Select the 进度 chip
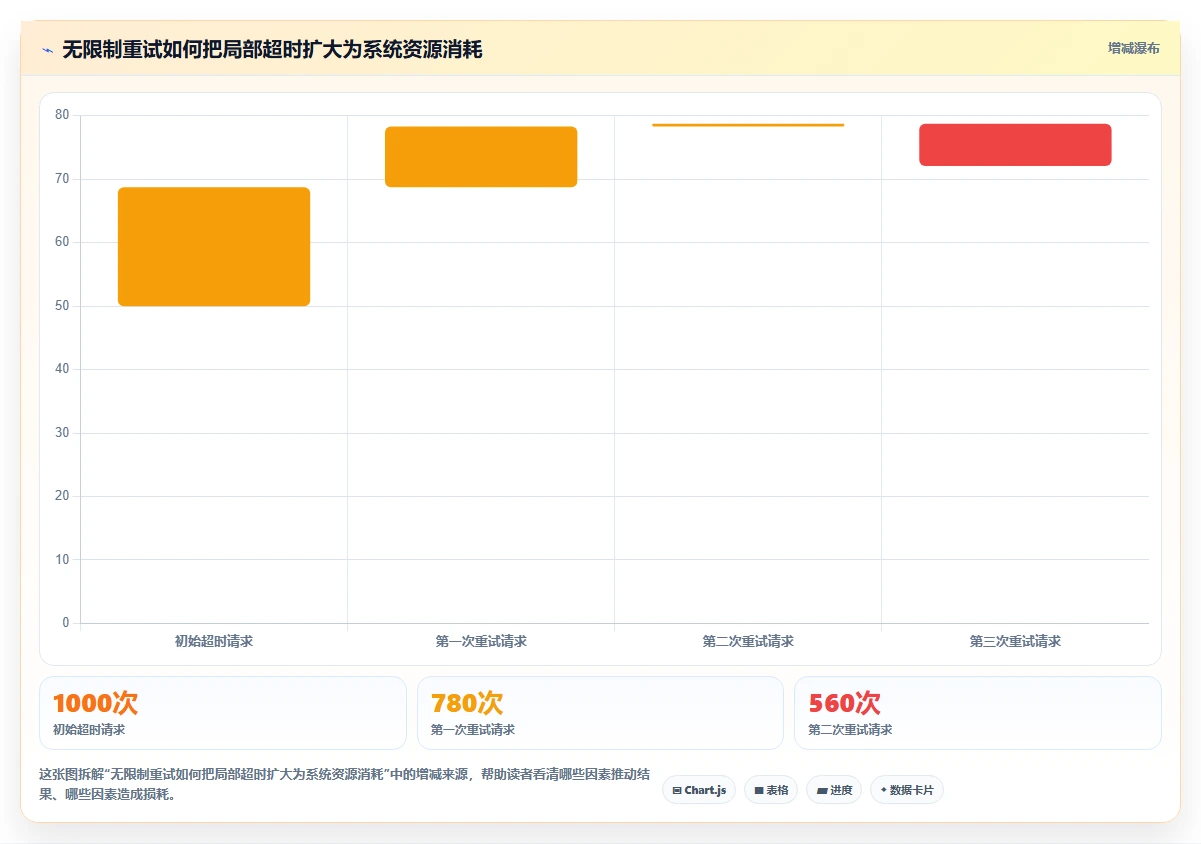The height and width of the screenshot is (844, 1201). pyautogui.click(x=834, y=790)
